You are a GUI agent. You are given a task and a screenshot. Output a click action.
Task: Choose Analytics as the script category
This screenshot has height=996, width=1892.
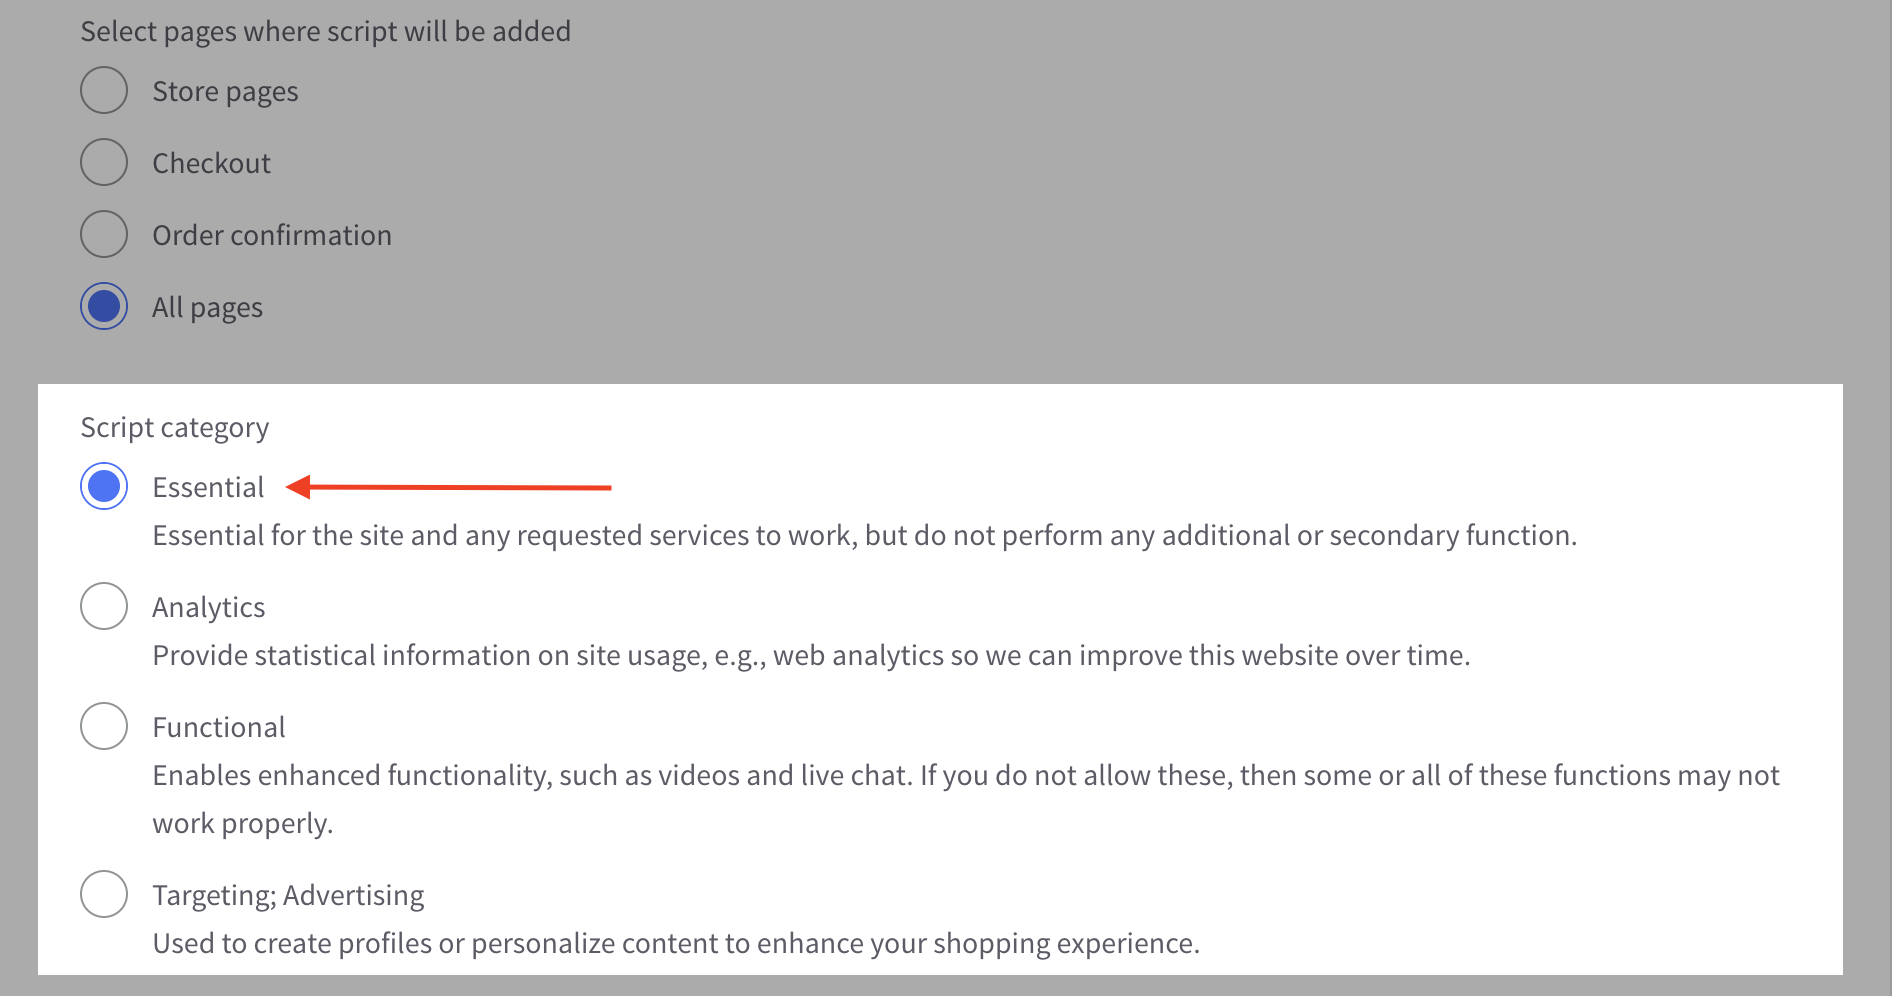(x=103, y=606)
